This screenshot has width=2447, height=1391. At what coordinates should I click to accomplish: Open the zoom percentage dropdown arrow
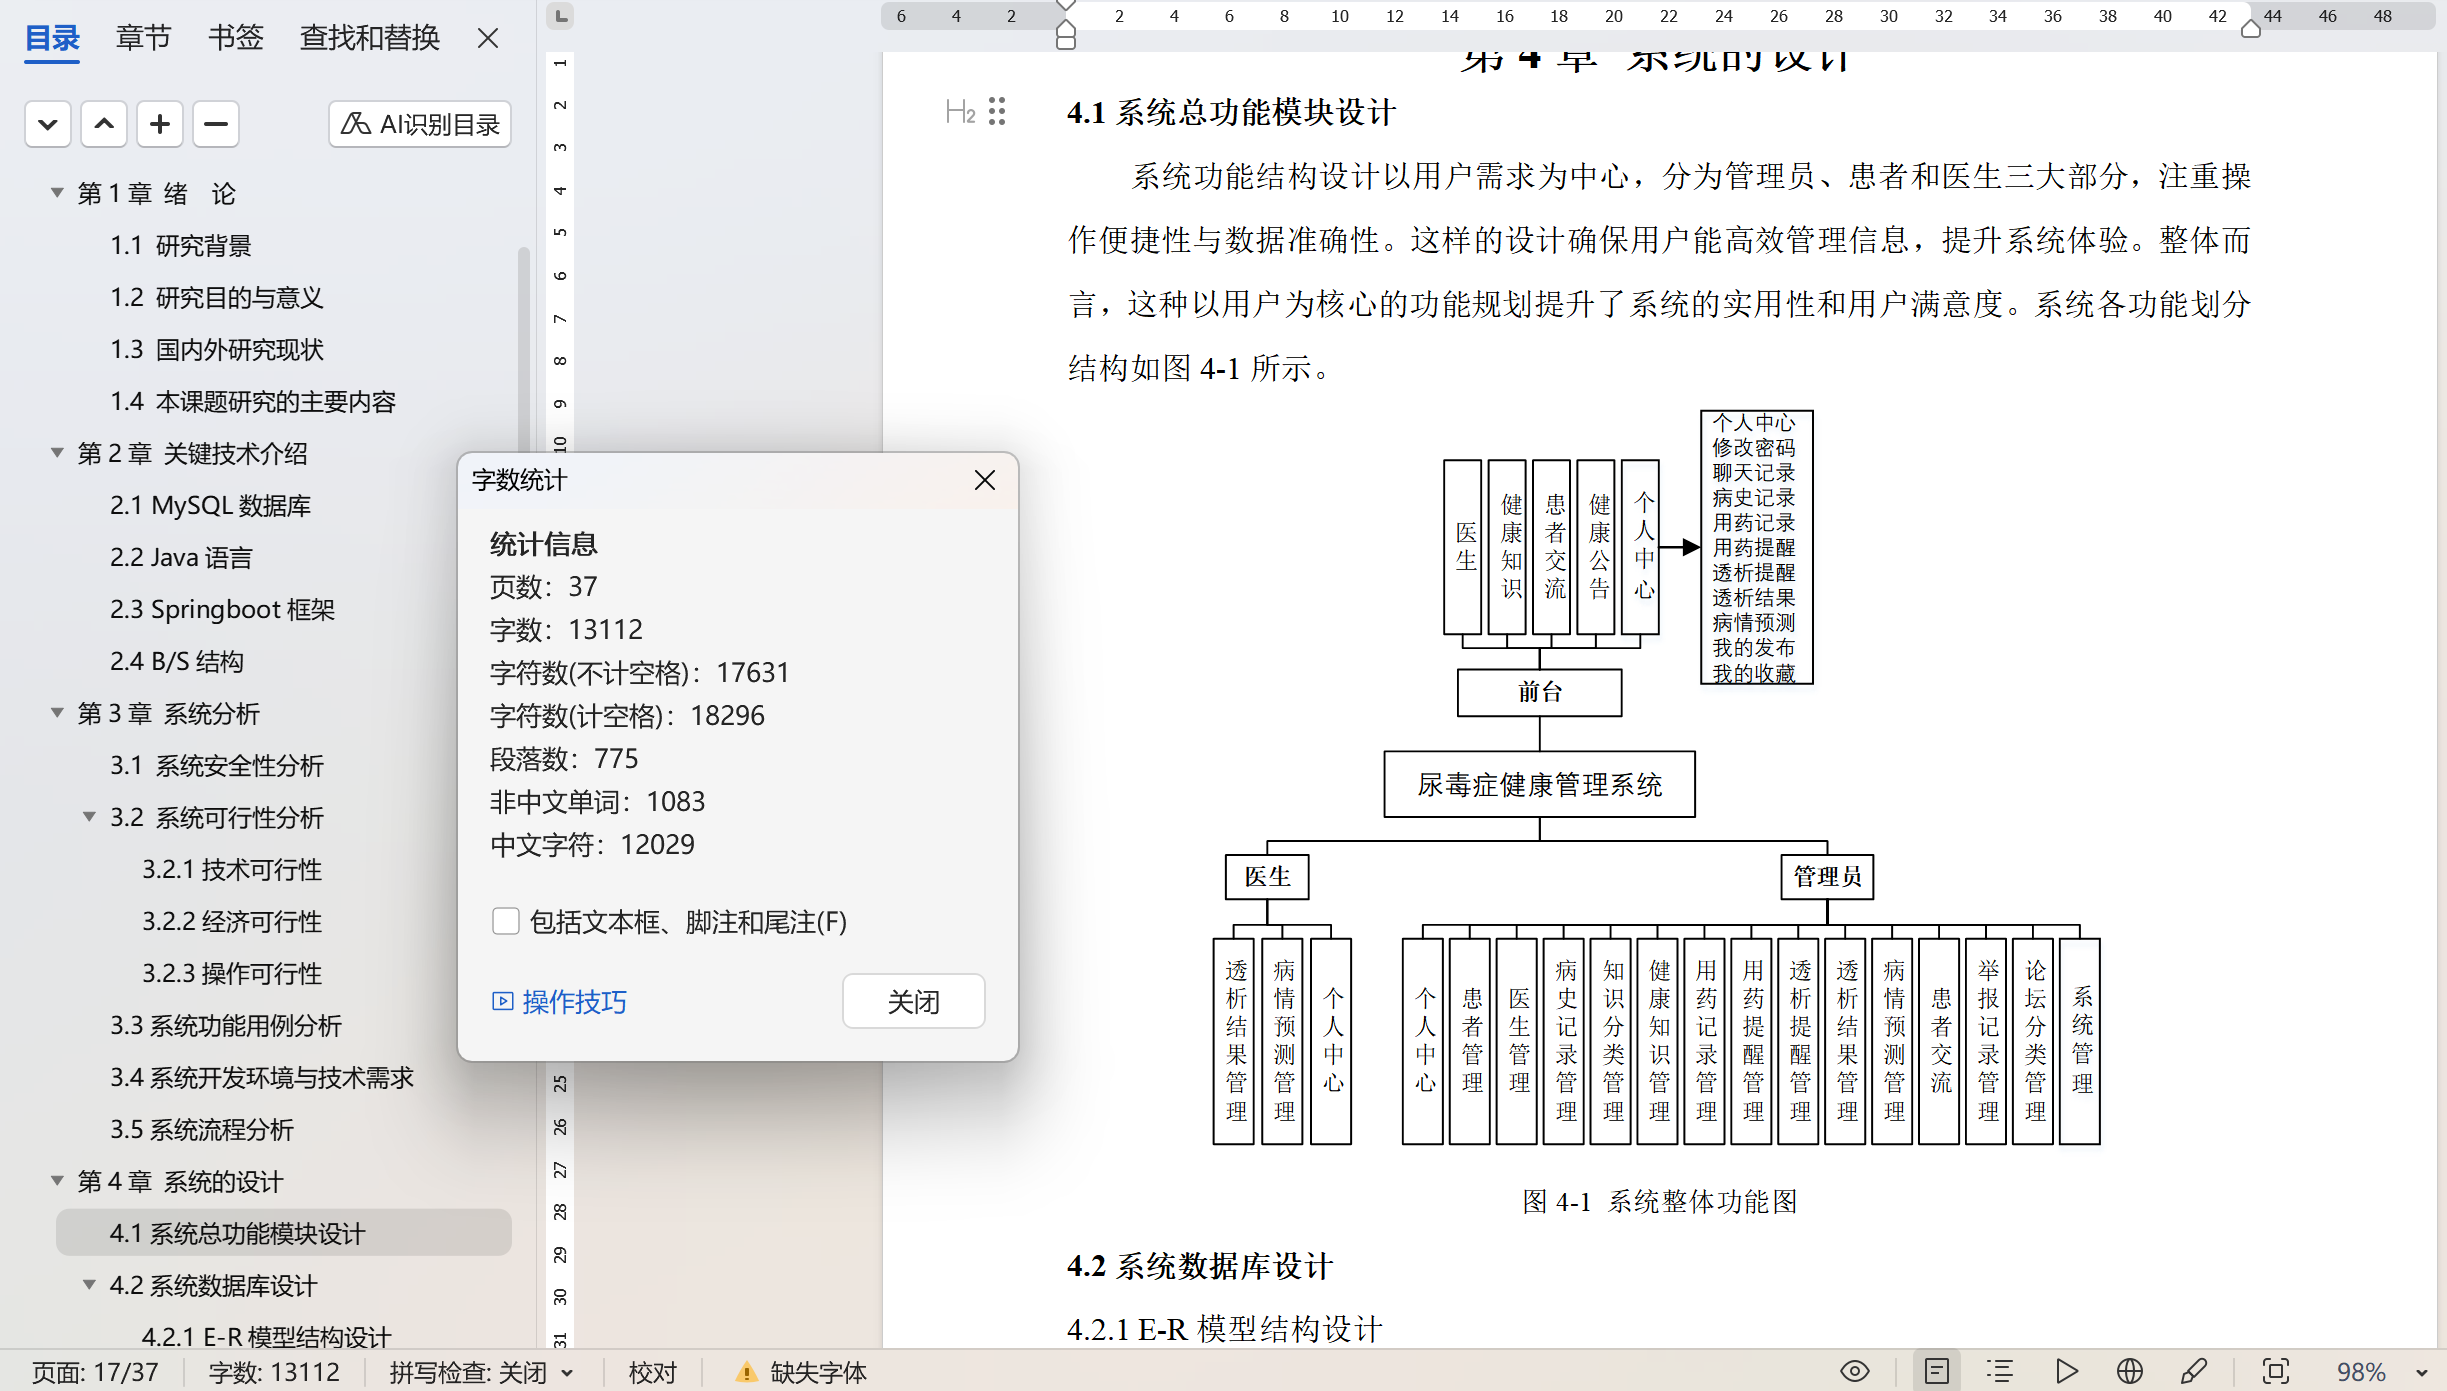coord(2421,1373)
